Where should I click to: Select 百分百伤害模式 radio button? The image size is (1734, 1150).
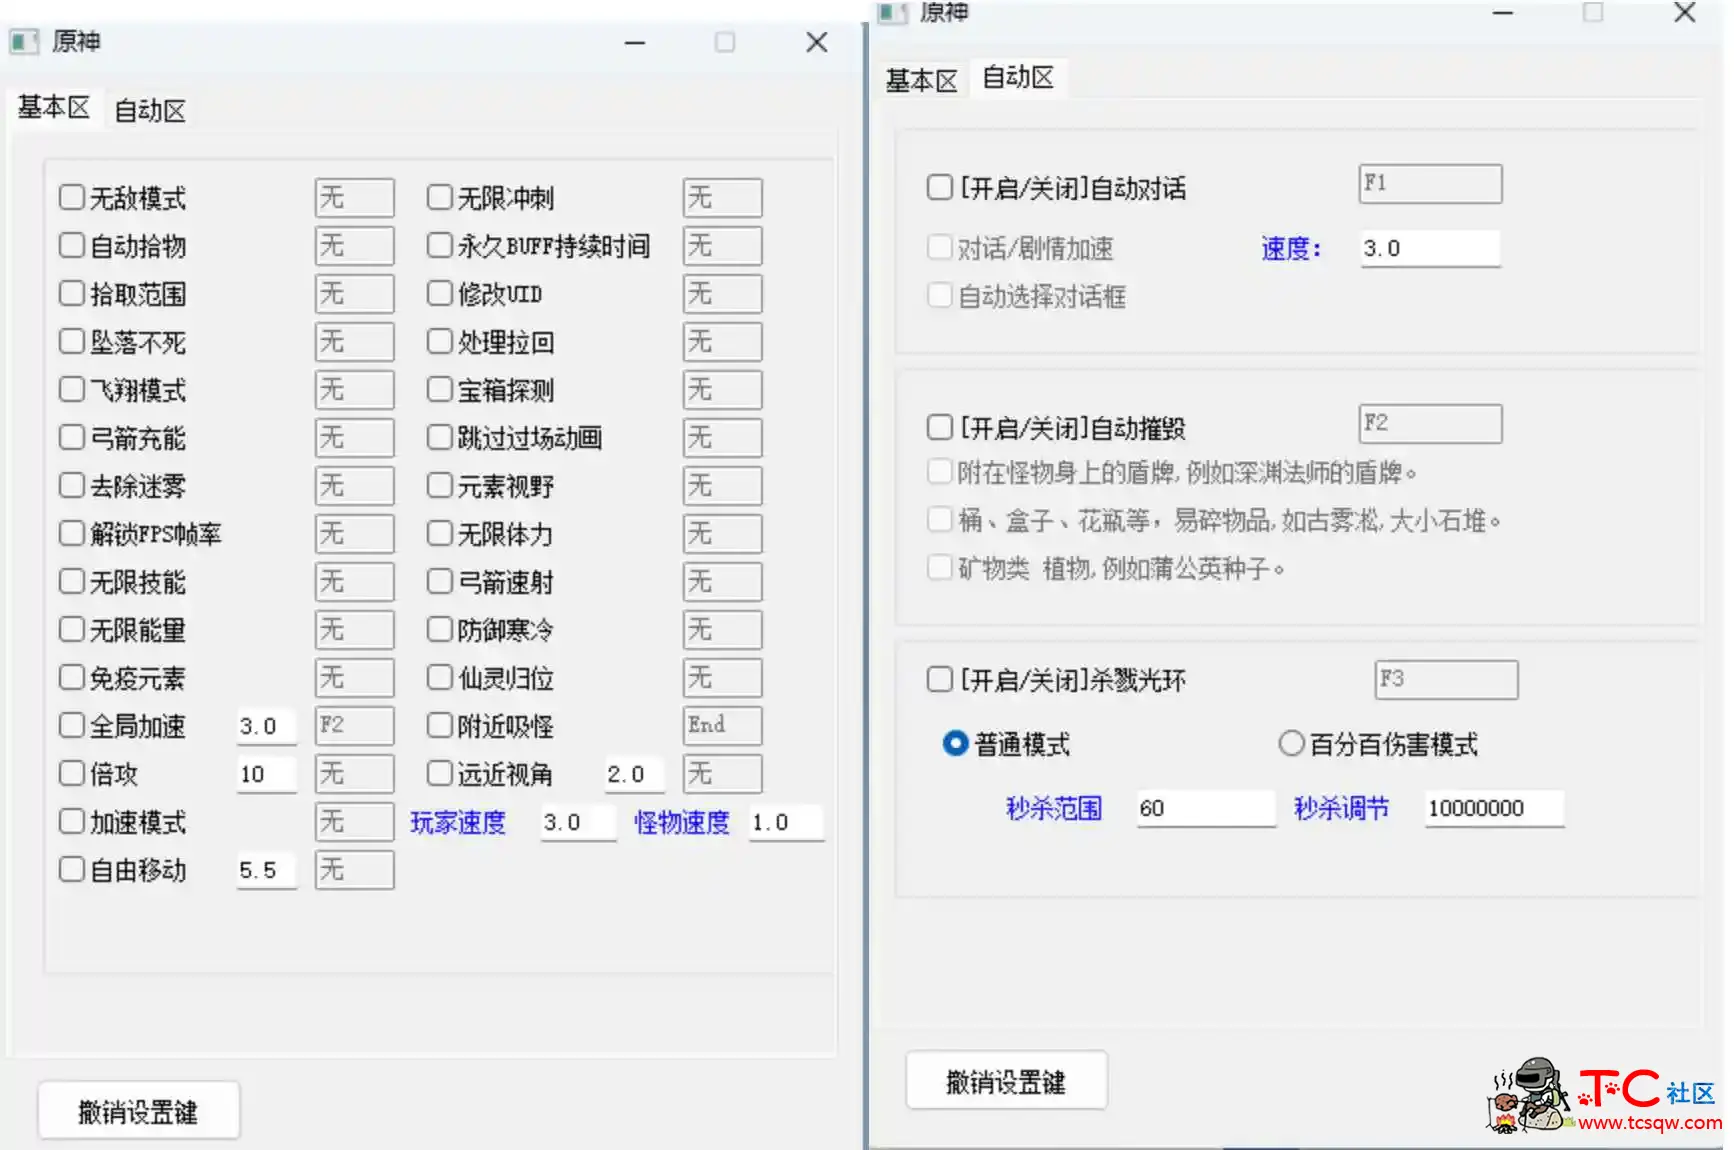click(x=1292, y=743)
